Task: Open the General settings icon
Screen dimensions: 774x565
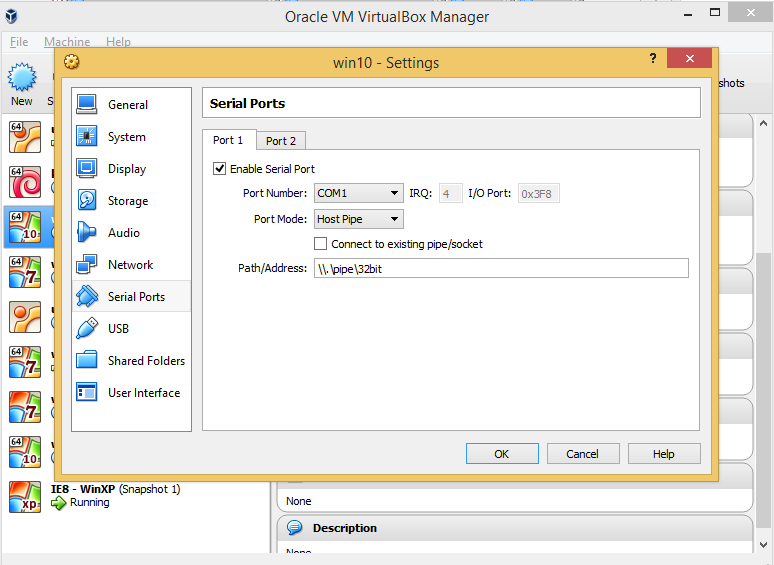Action: tap(87, 104)
